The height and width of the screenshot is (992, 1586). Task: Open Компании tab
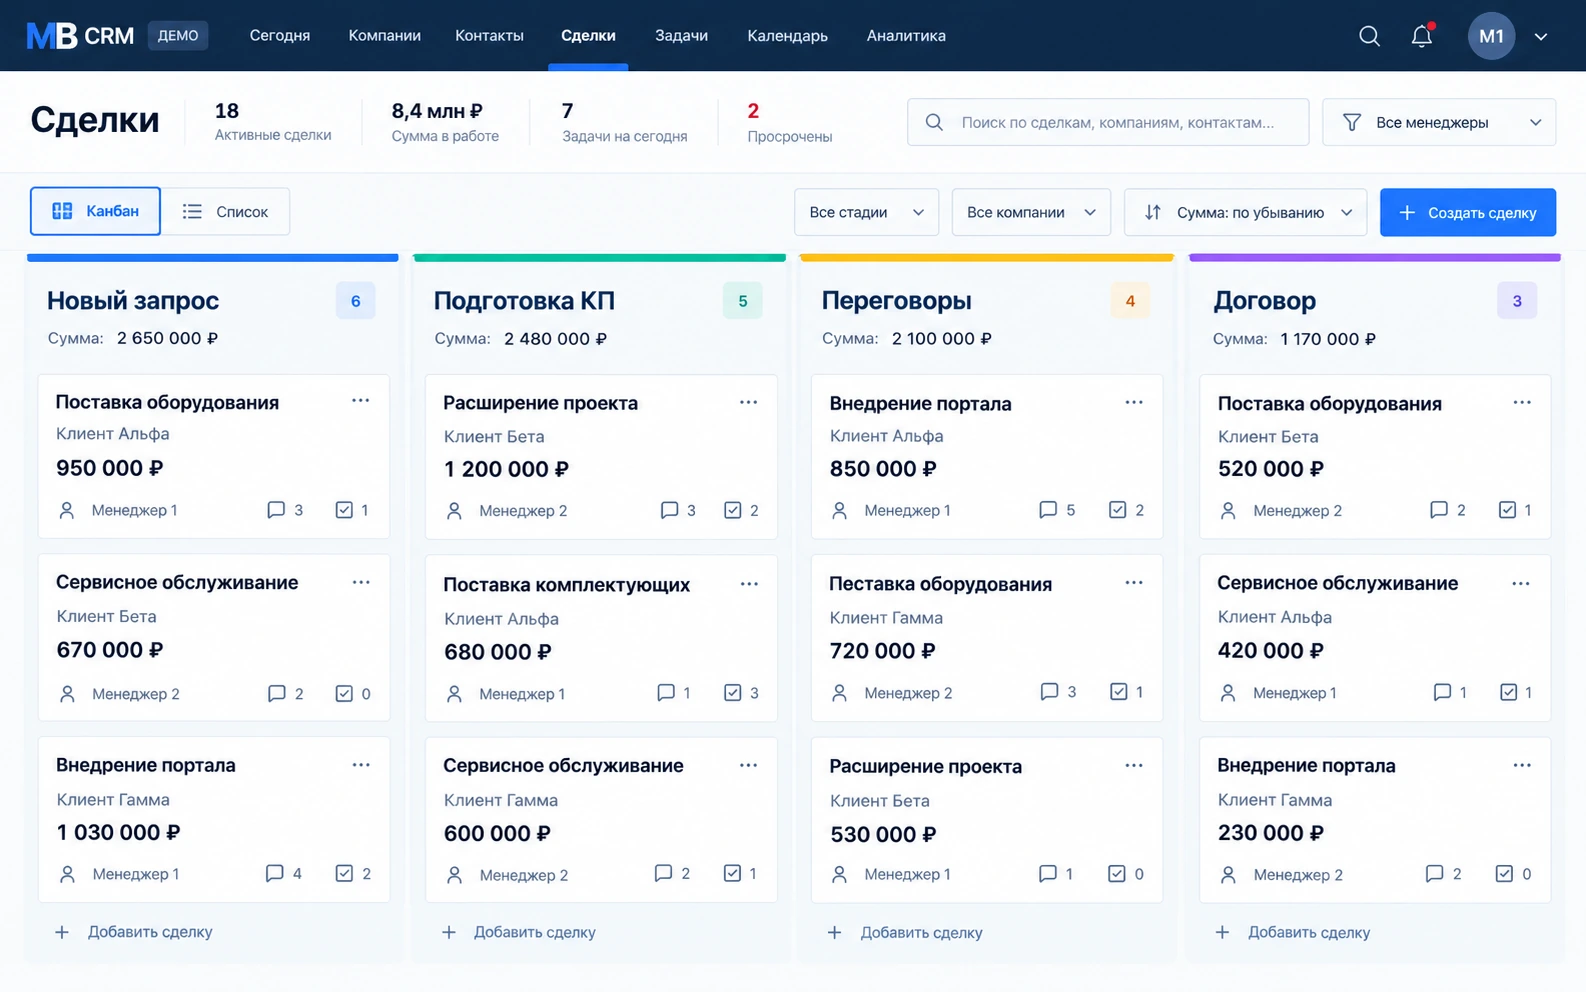(x=385, y=35)
